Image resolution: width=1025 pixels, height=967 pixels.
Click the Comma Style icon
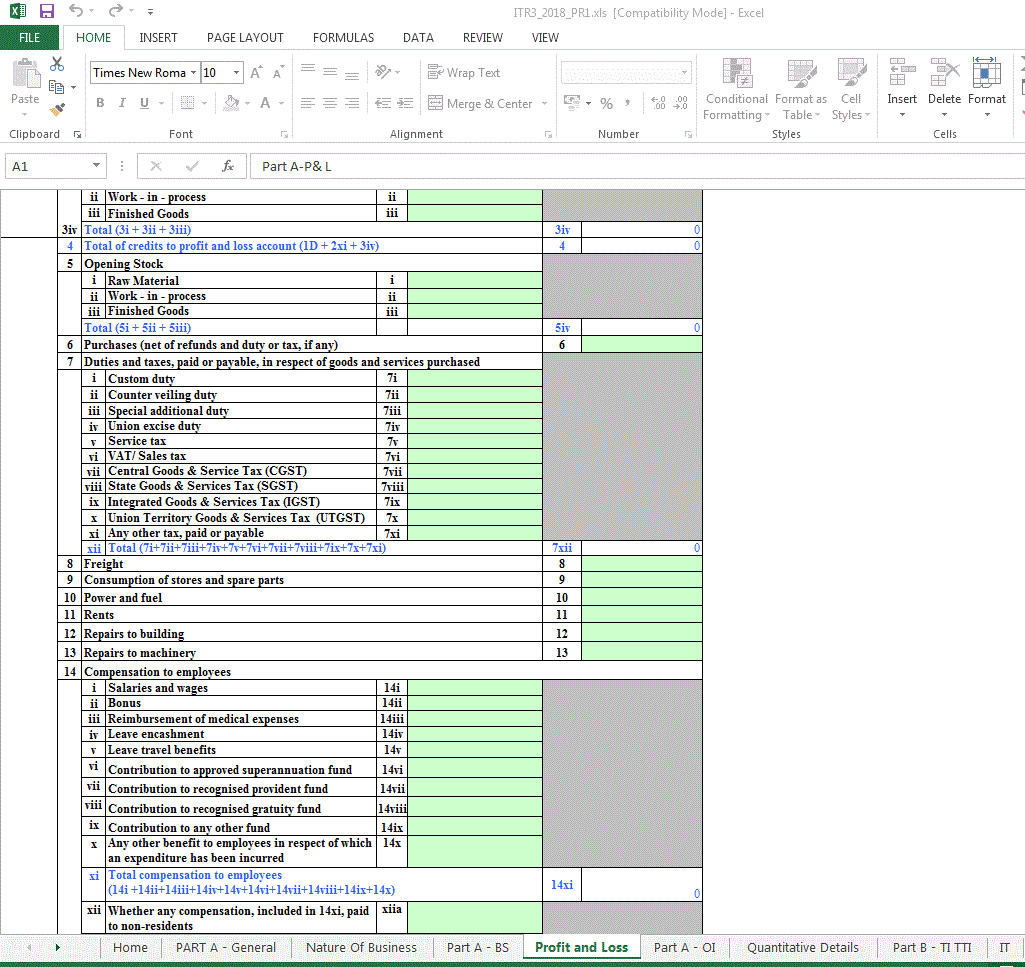pos(627,103)
